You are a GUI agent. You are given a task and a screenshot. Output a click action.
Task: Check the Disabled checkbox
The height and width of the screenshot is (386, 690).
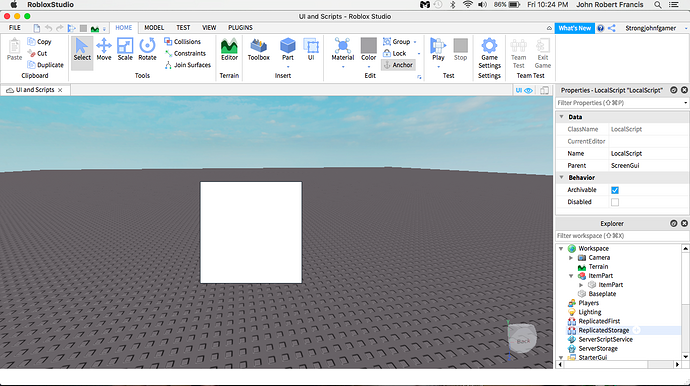(615, 202)
